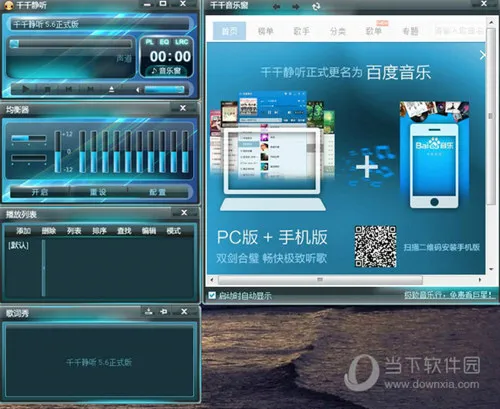The image size is (500, 409).
Task: Adjust the player volume slider
Action: tap(164, 89)
